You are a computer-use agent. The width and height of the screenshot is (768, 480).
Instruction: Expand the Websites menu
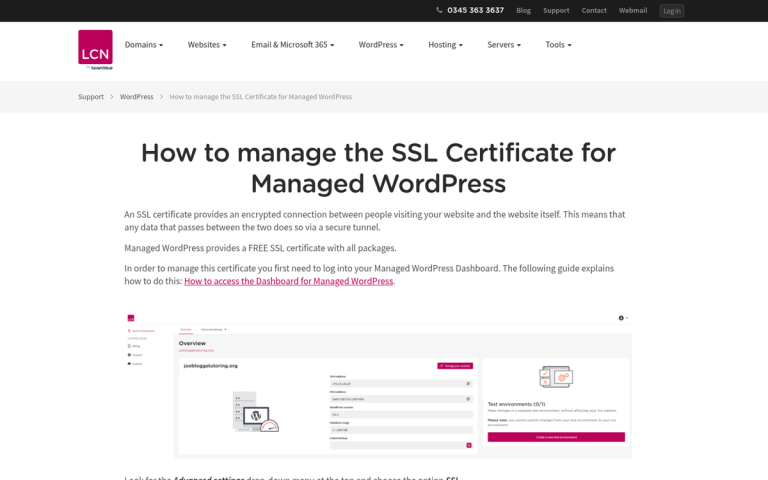(207, 45)
